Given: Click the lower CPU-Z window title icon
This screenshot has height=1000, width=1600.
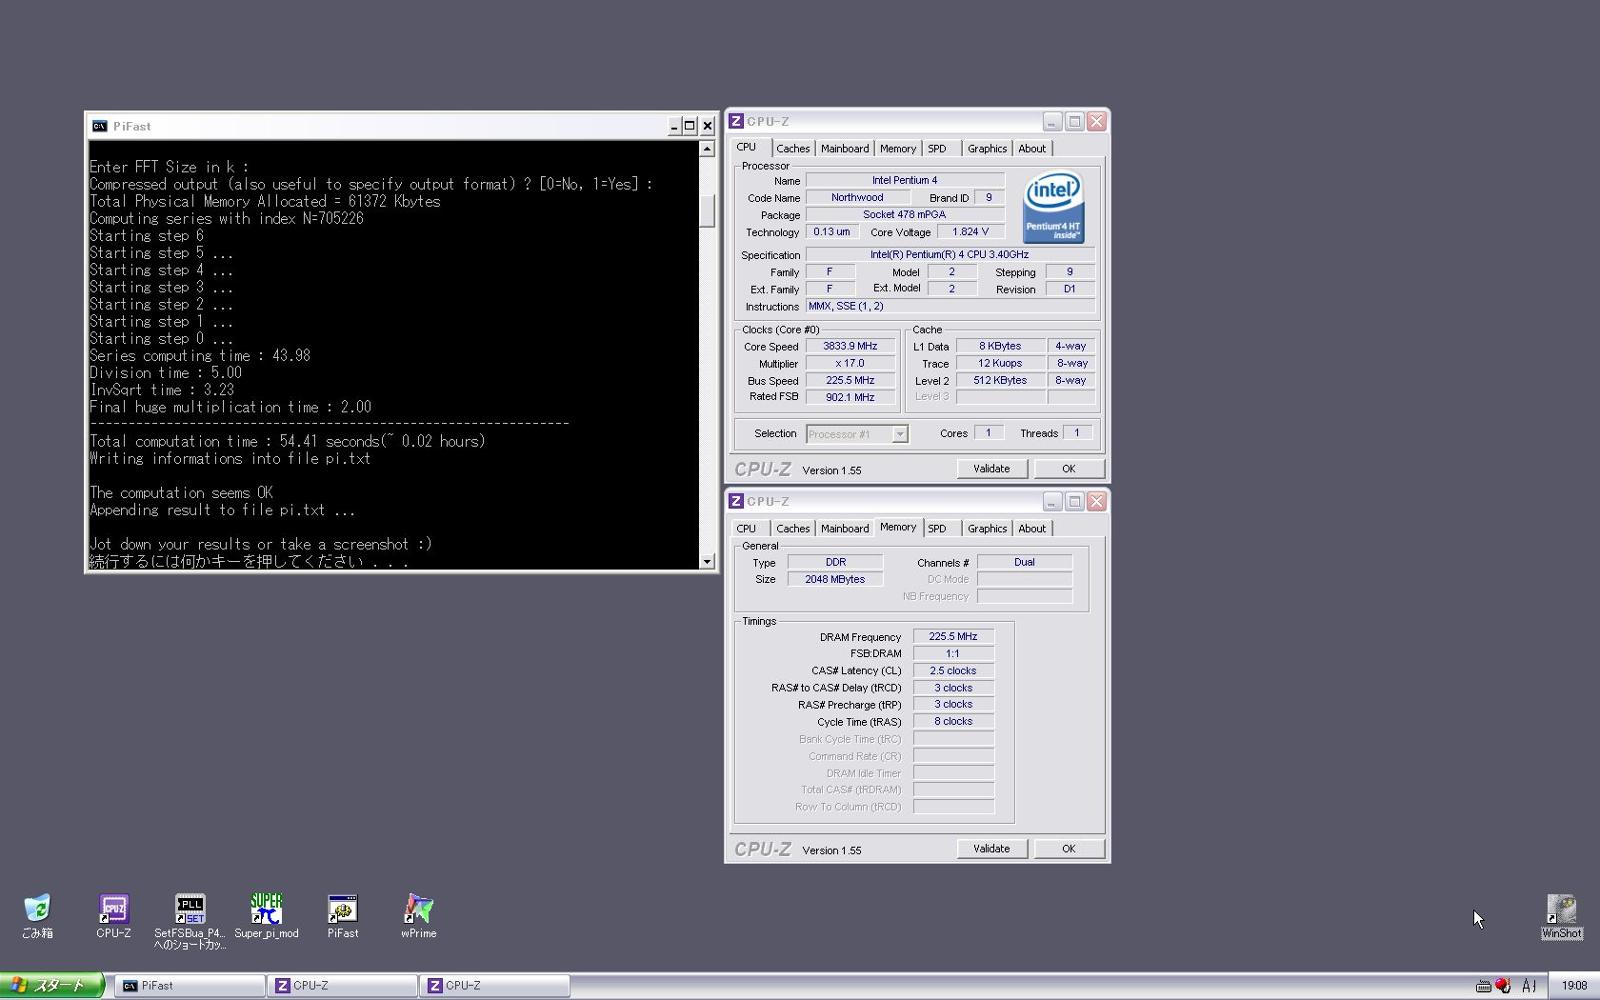Looking at the screenshot, I should point(736,501).
